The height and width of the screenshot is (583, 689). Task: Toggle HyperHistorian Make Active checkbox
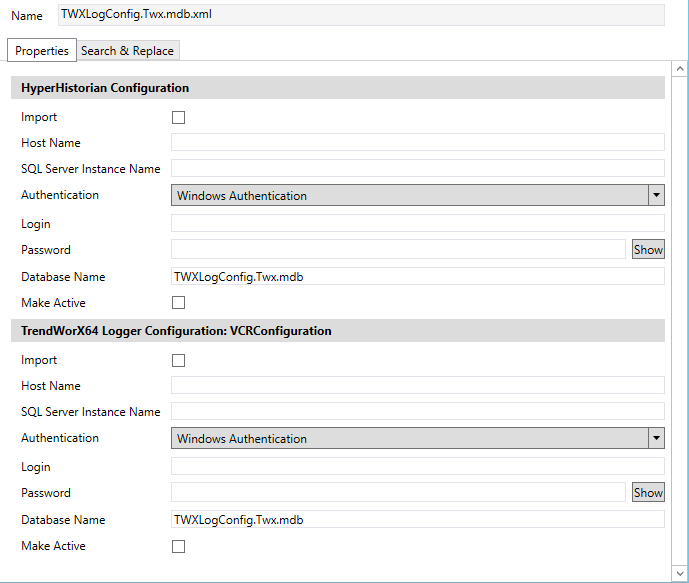tap(179, 302)
